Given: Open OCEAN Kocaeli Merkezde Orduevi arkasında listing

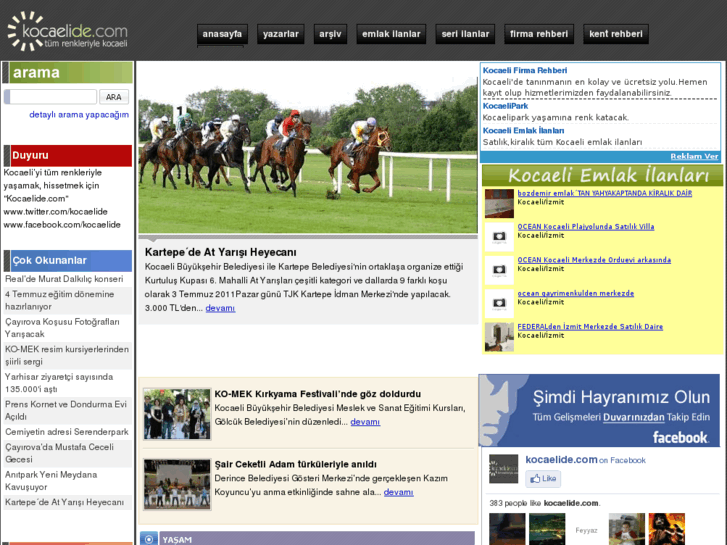Looking at the screenshot, I should point(594,260).
